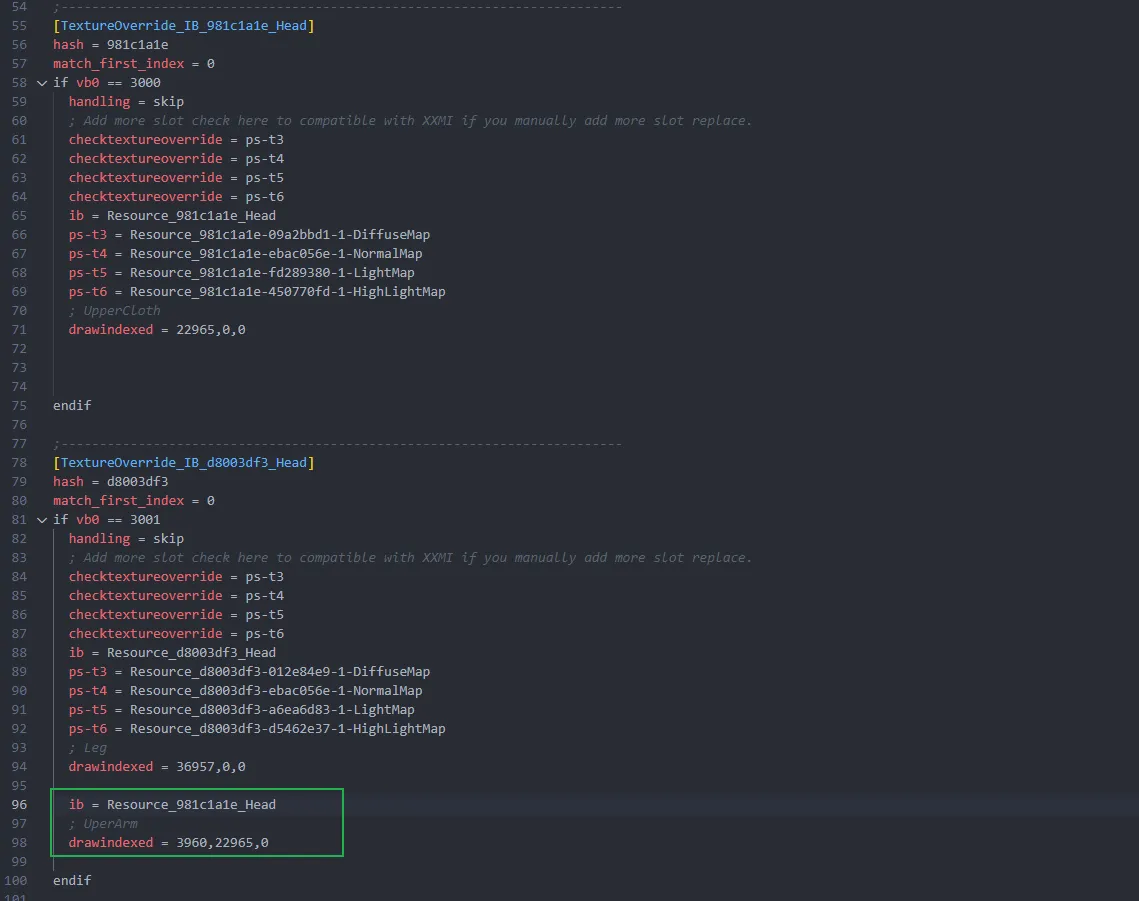Click the fd289380 LightMap resource line
The image size is (1139, 901).
[x=242, y=272]
